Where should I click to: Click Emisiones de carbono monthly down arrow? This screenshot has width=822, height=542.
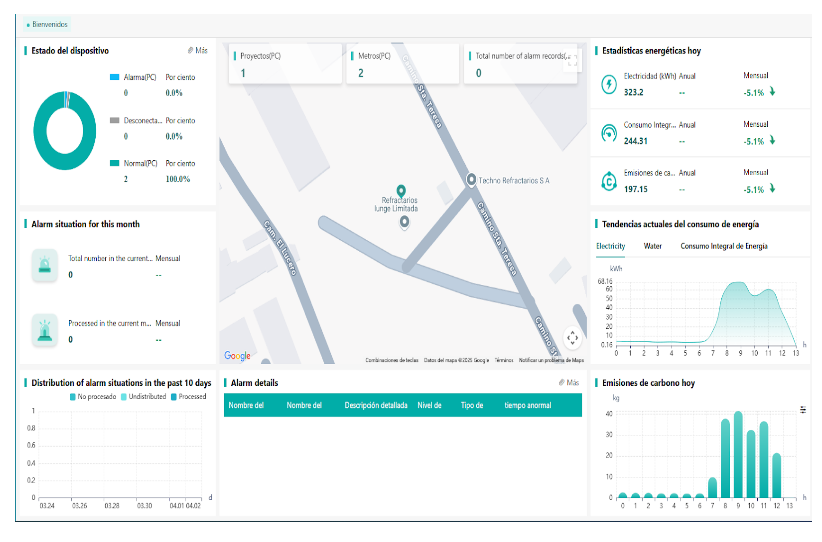pyautogui.click(x=772, y=189)
